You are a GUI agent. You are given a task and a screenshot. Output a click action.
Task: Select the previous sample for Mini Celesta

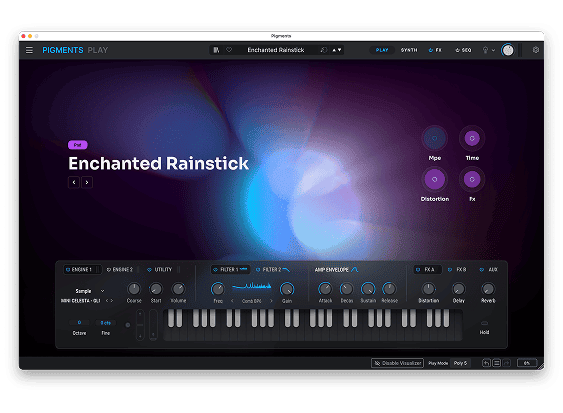107,301
